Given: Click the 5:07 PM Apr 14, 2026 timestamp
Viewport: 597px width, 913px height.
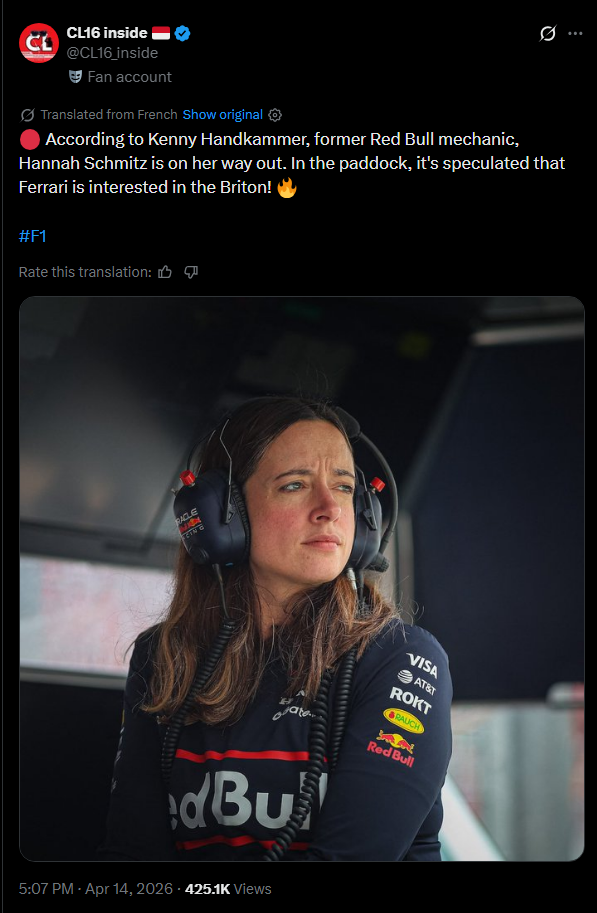Looking at the screenshot, I should pyautogui.click(x=96, y=889).
